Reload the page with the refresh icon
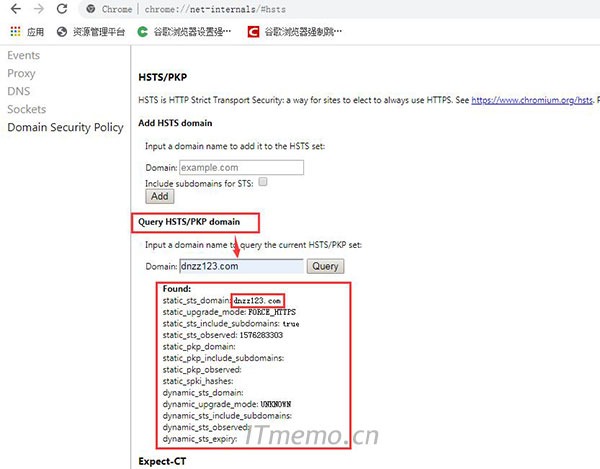 62,8
